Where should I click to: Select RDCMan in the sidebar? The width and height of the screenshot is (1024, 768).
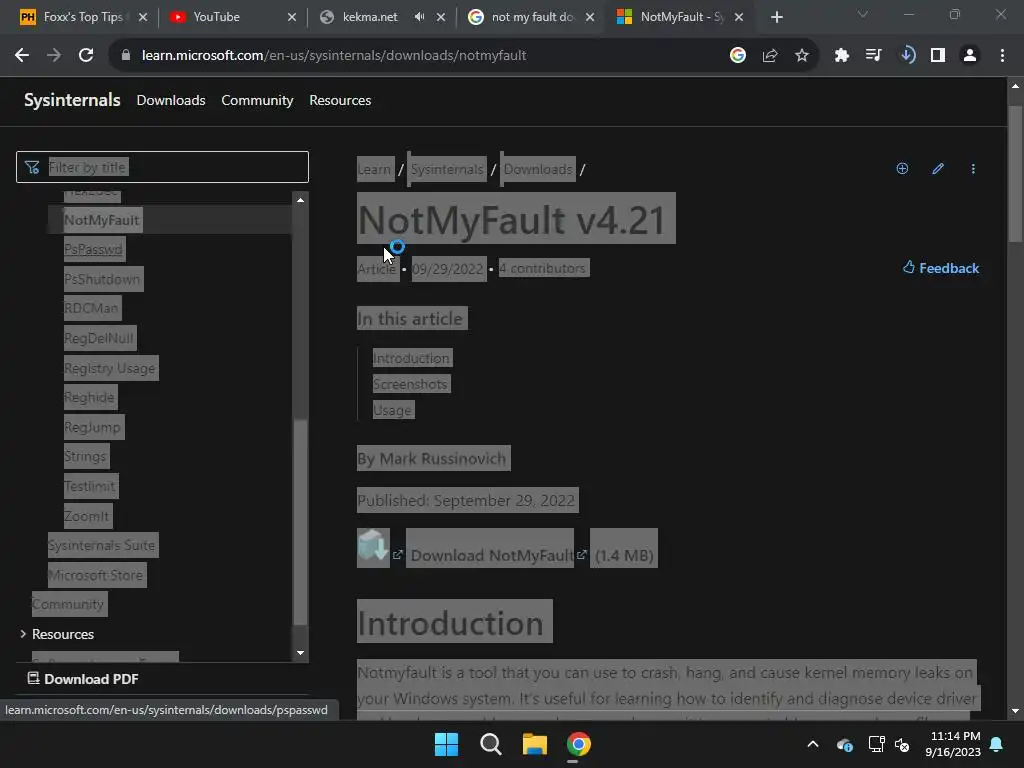point(91,308)
